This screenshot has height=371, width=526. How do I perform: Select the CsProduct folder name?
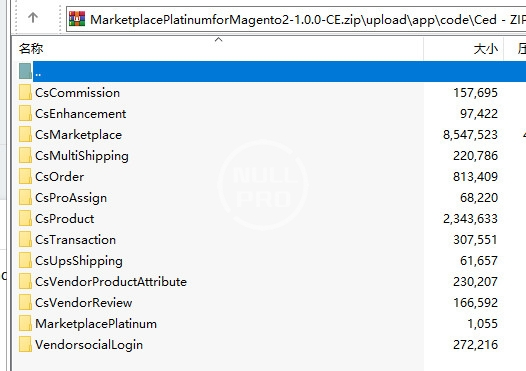pos(65,219)
